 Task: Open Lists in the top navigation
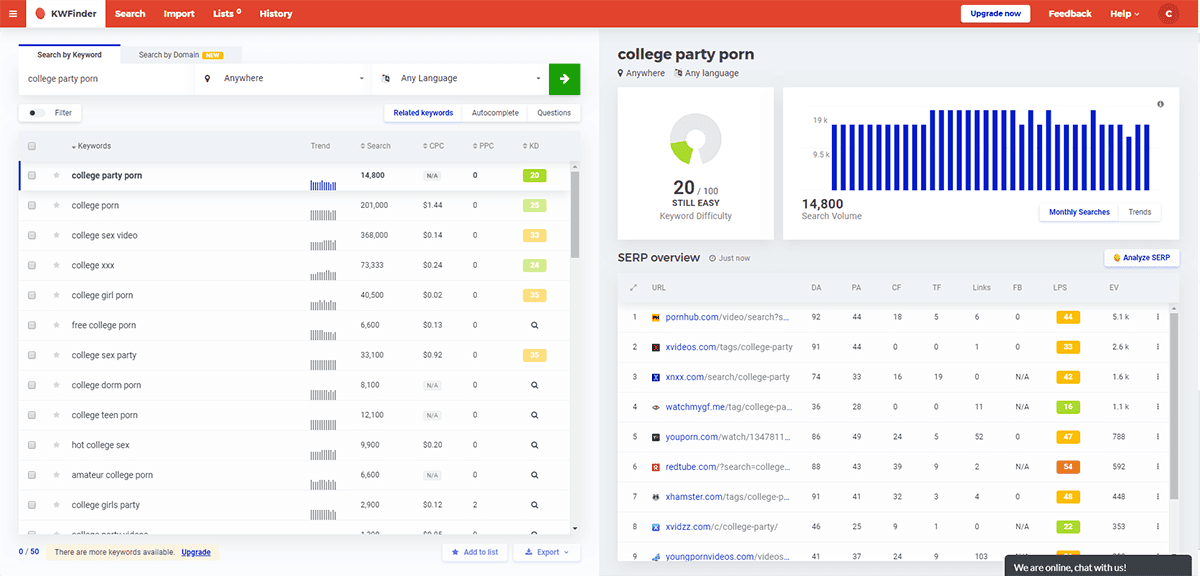(x=226, y=14)
